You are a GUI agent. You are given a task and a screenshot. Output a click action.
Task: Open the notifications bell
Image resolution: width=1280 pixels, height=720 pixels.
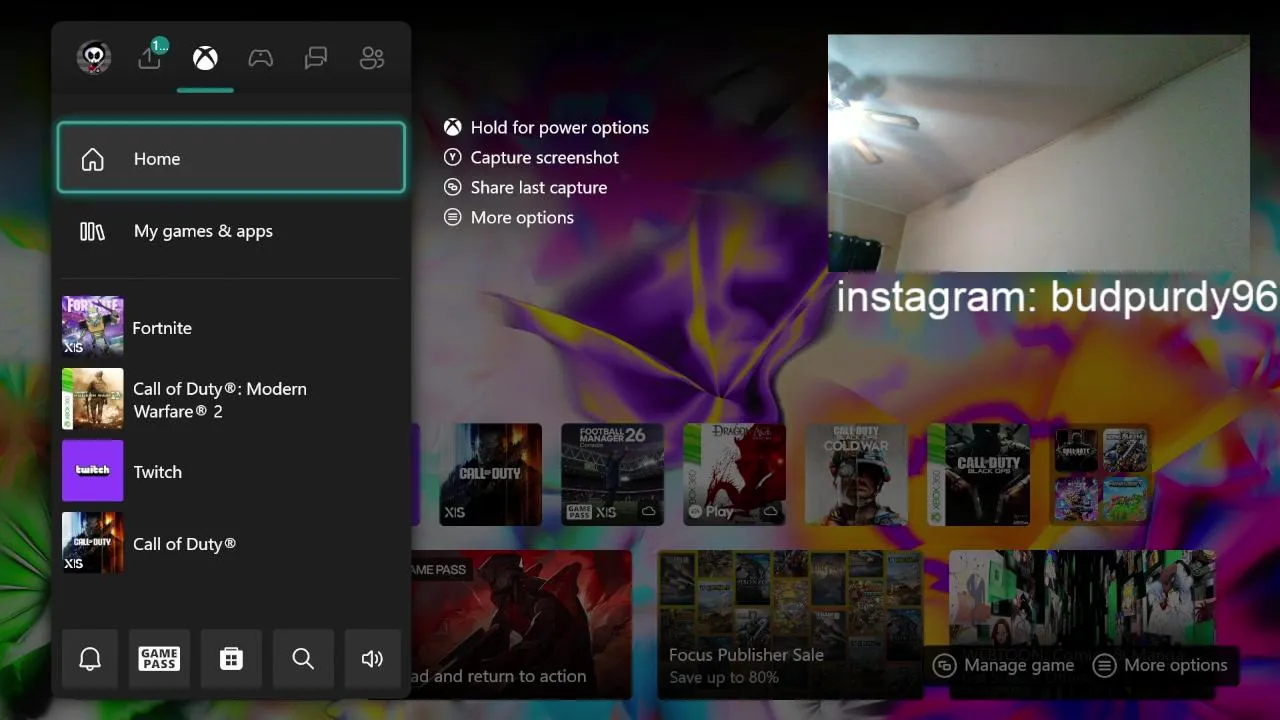(90, 658)
